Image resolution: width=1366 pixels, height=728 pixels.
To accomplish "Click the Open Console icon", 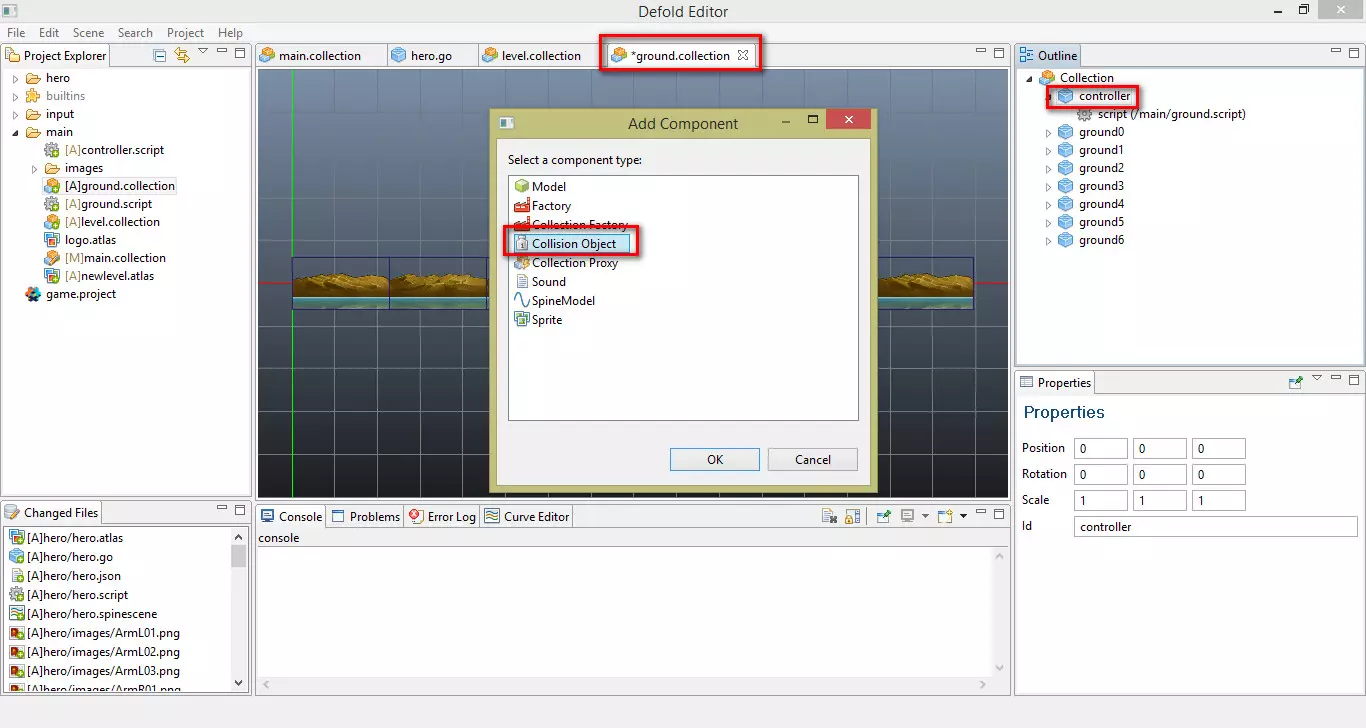I will click(x=946, y=516).
